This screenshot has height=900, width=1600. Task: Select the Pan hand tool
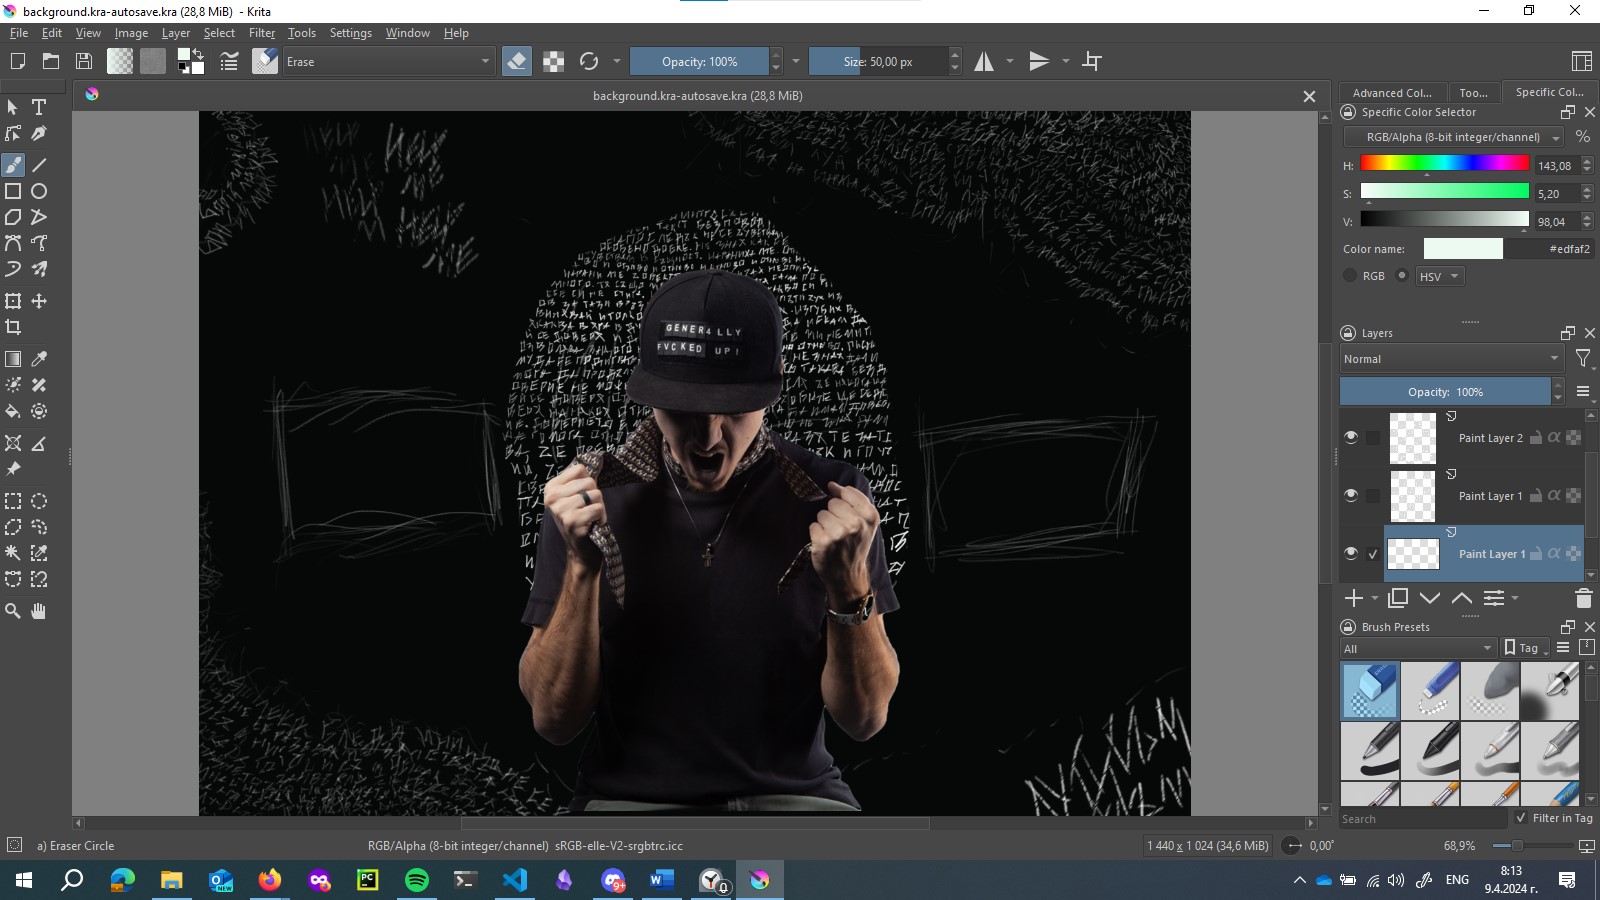point(39,611)
